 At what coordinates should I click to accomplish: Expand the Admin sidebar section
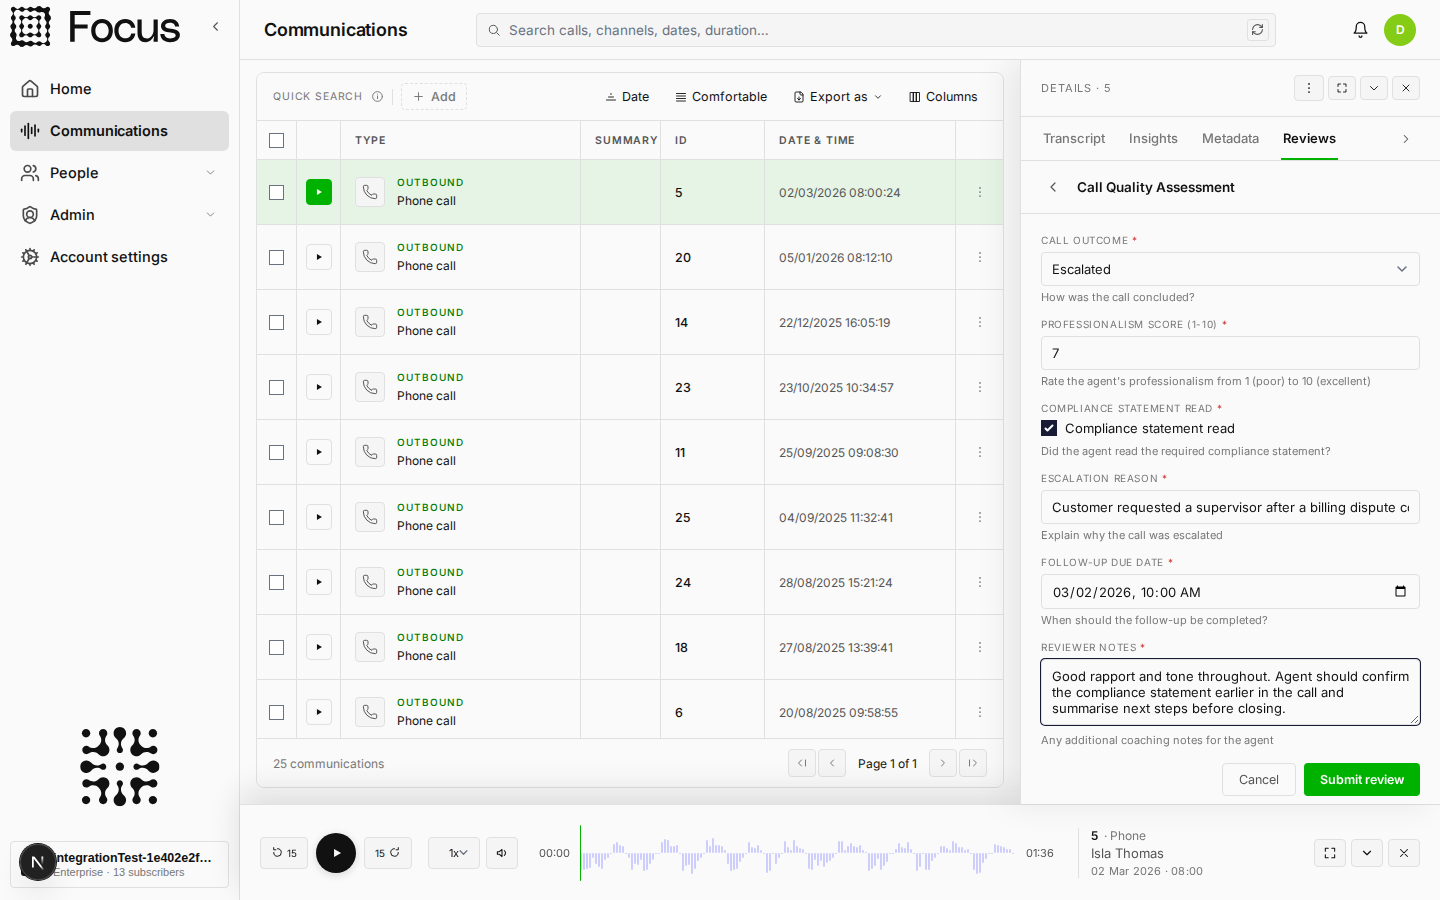(x=119, y=215)
